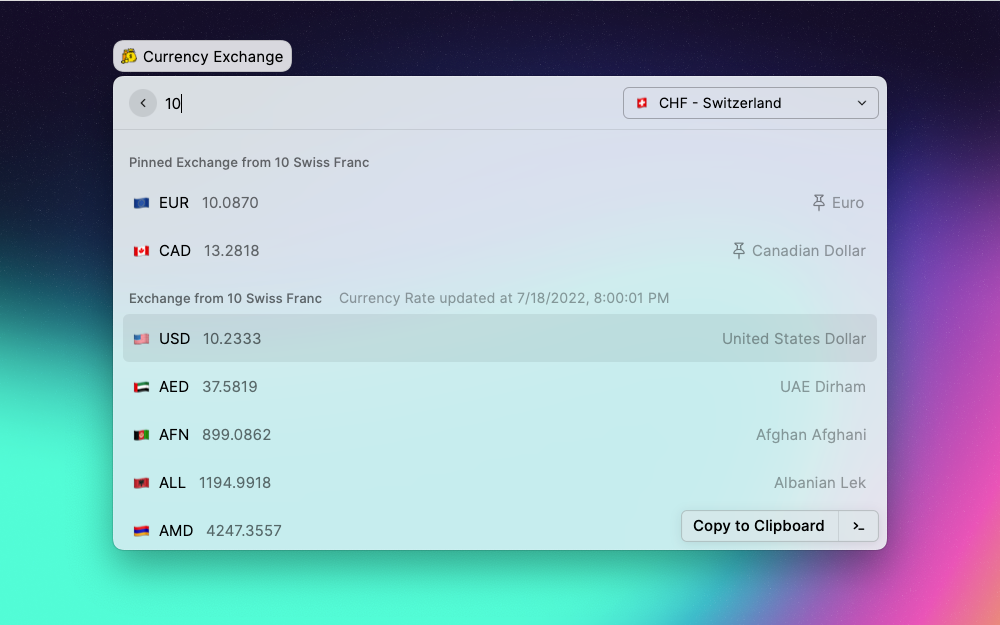This screenshot has height=625, width=1000.
Task: Click the United States flag icon
Action: click(x=141, y=339)
